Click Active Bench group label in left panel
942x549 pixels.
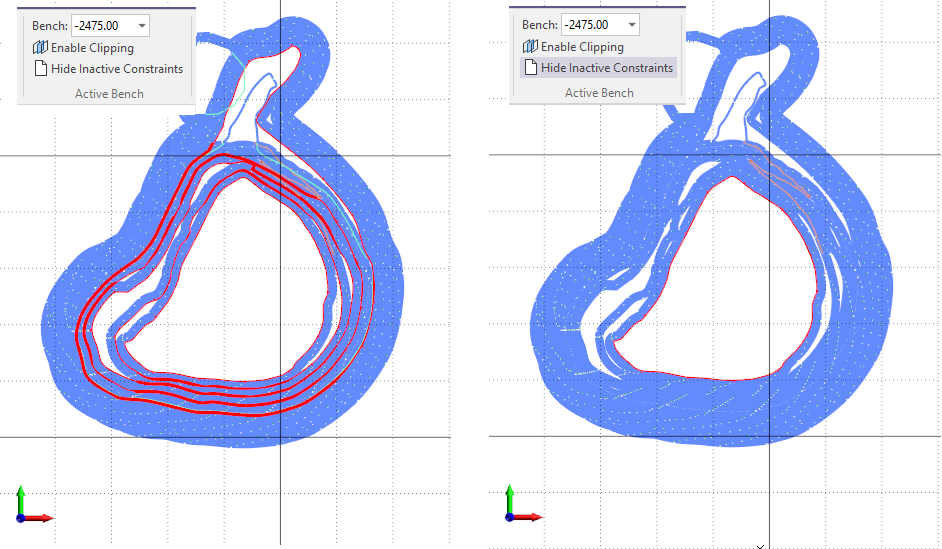[x=109, y=94]
